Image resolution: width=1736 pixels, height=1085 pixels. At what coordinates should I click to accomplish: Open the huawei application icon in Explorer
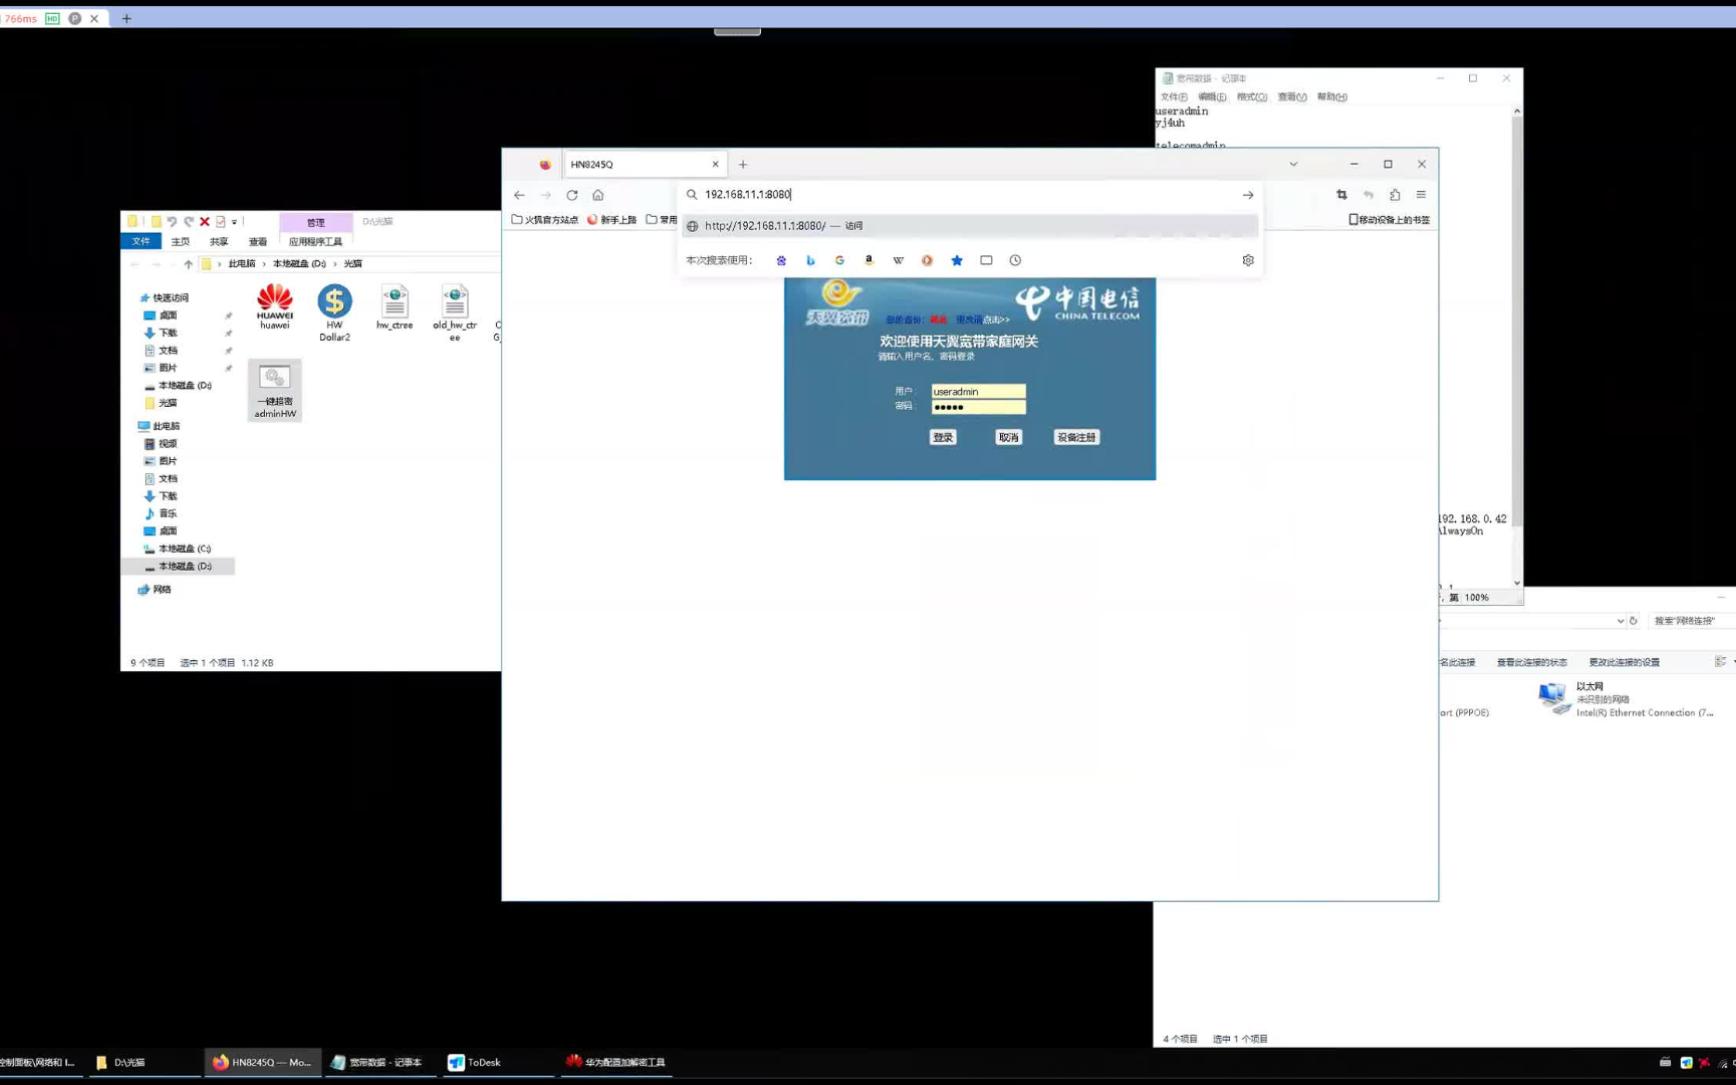coord(274,306)
